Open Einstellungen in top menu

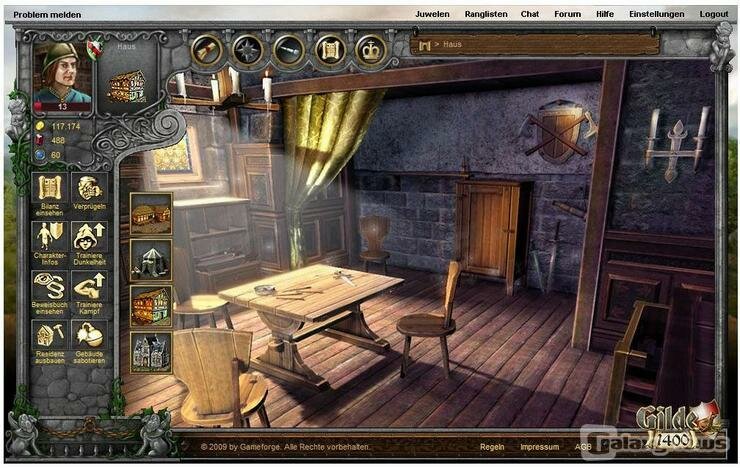coord(656,14)
